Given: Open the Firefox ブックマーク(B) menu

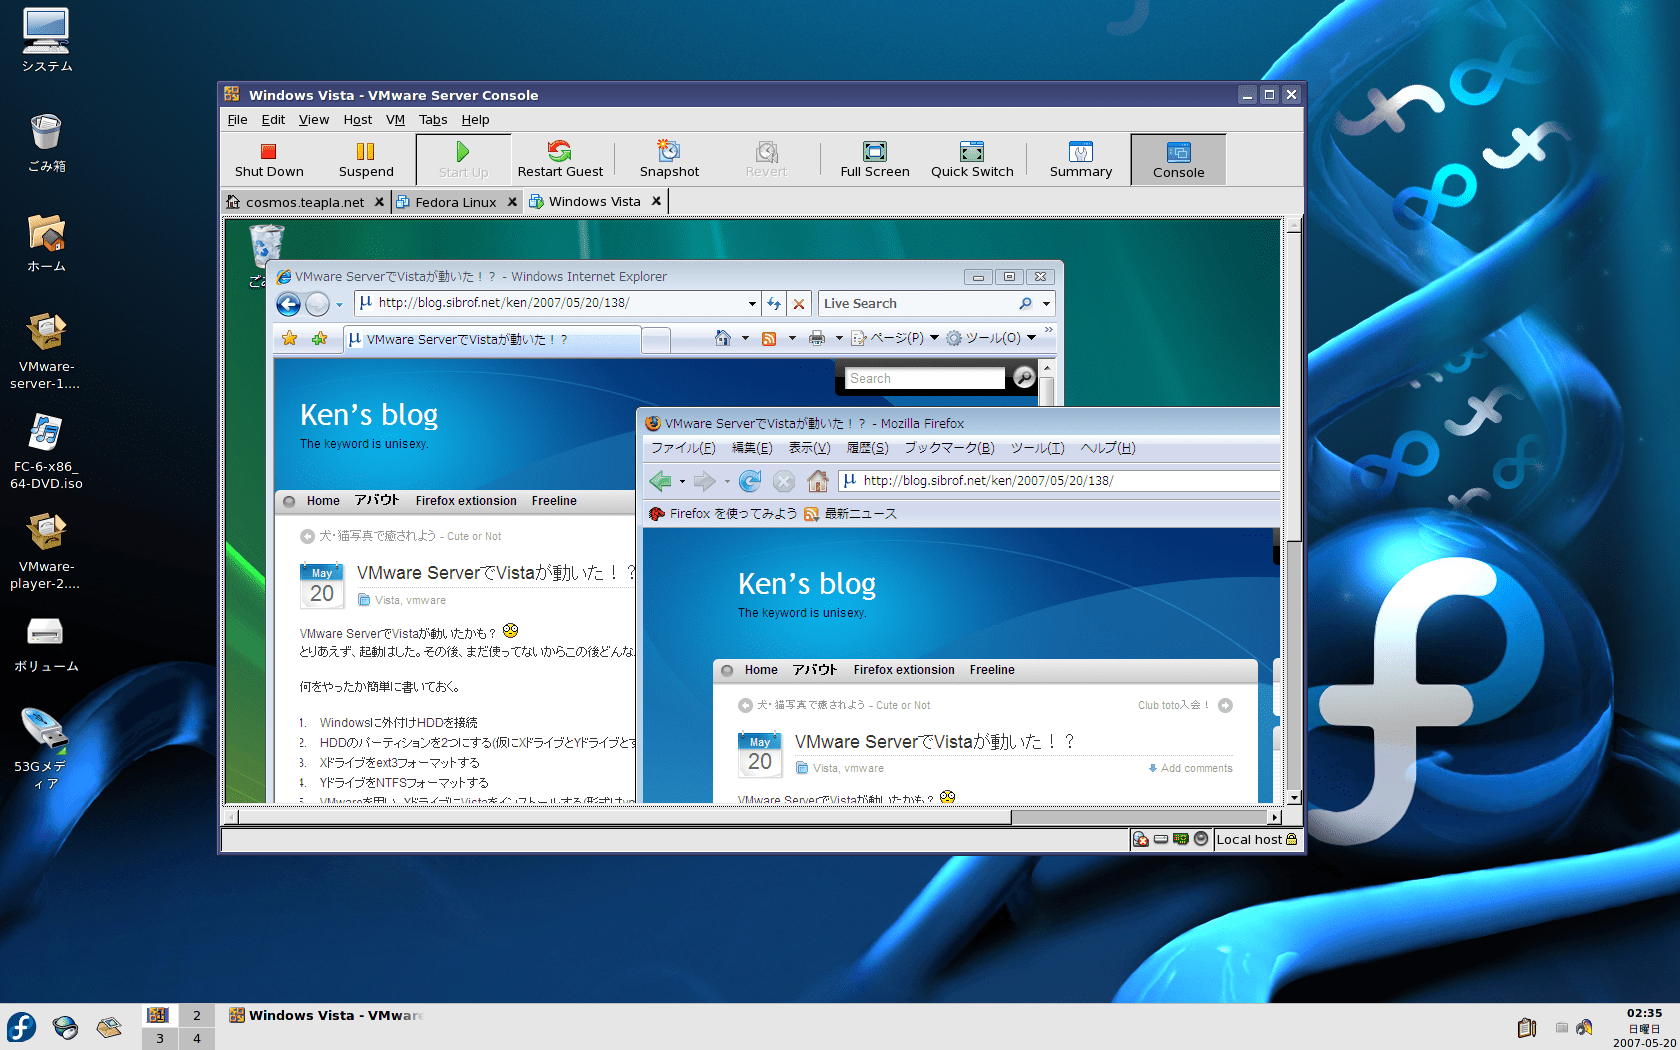Looking at the screenshot, I should pos(949,448).
